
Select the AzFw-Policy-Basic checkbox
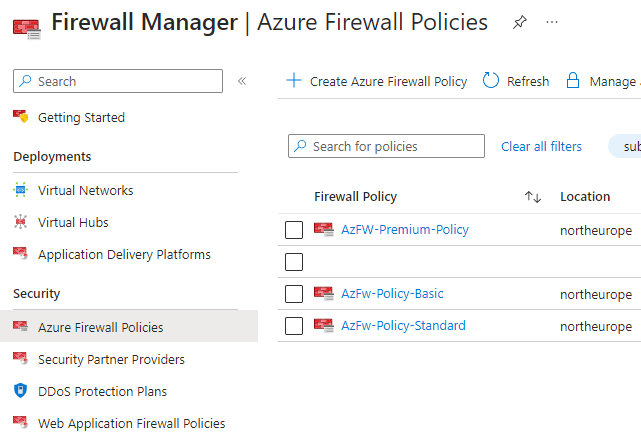pyautogui.click(x=294, y=294)
